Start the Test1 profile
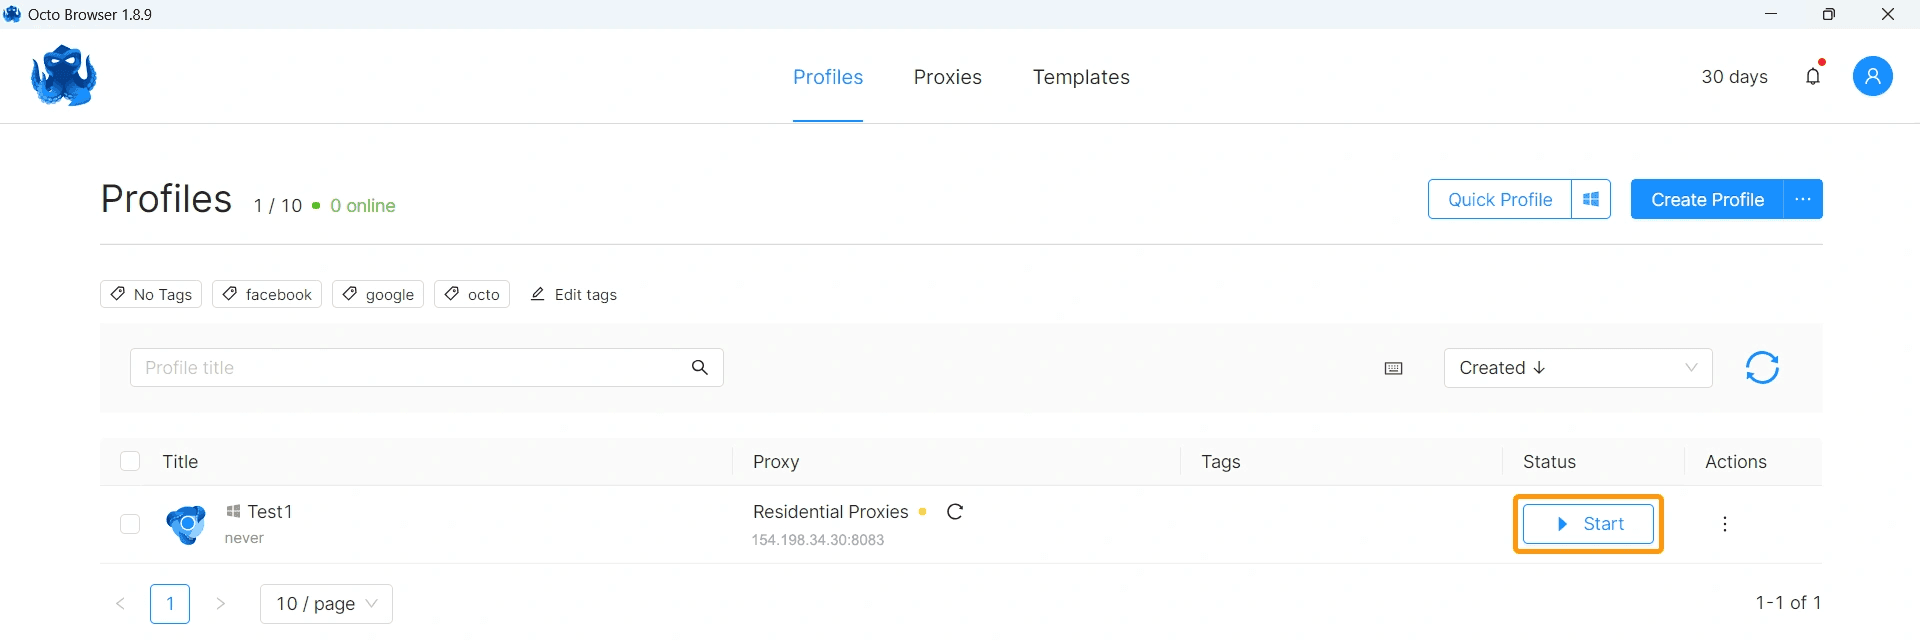This screenshot has width=1920, height=644. 1588,525
